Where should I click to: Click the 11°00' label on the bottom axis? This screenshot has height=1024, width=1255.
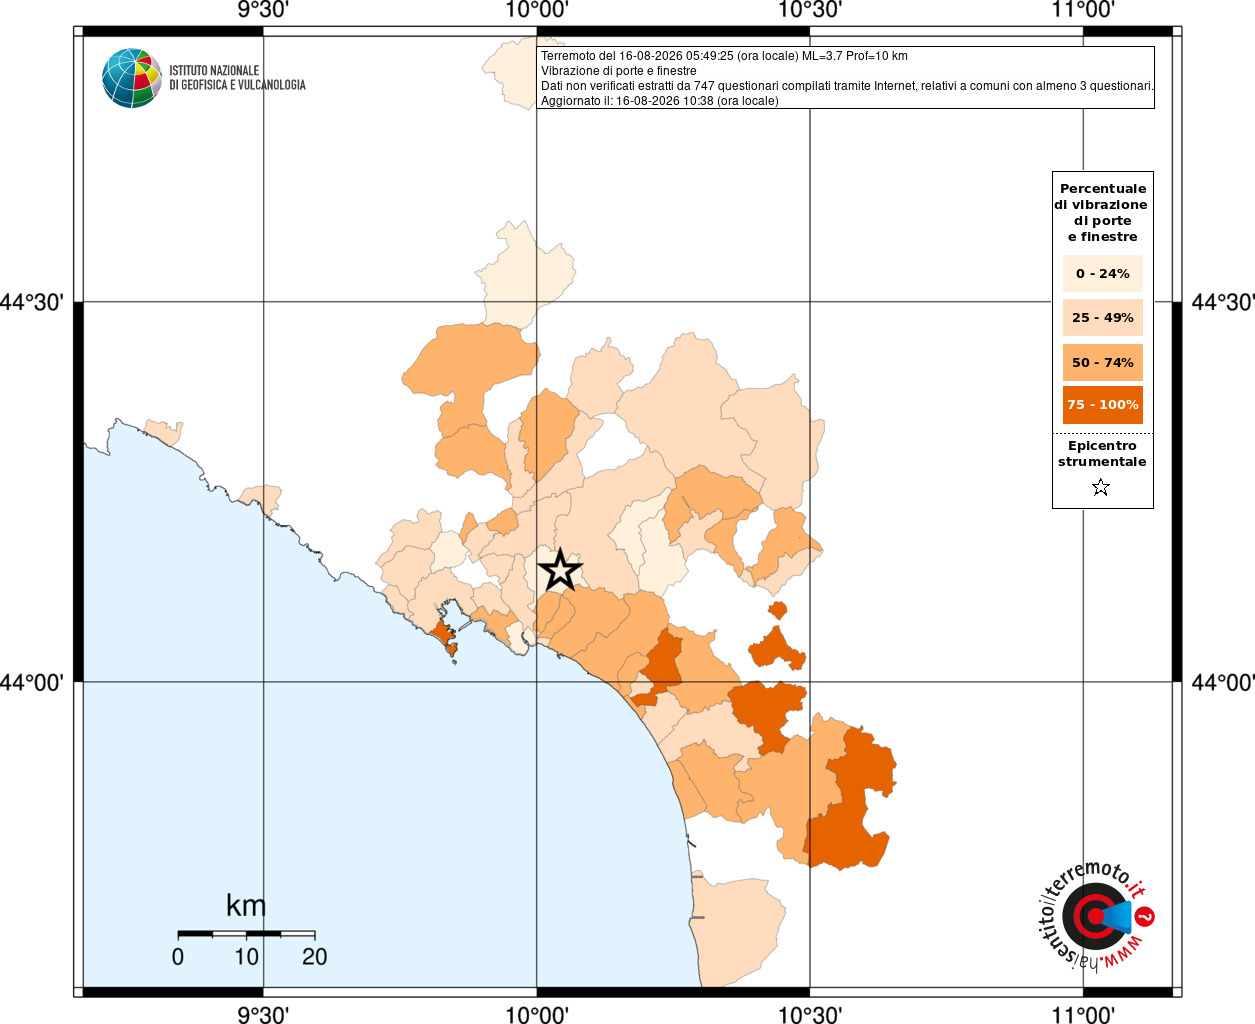pyautogui.click(x=1083, y=1014)
